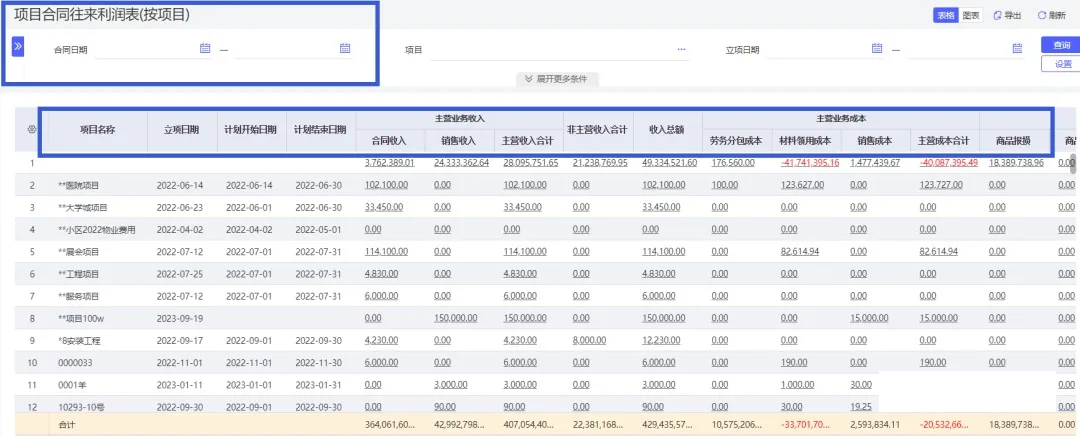1080x437 pixels.
Task: Open the red -41,741,395.16 material cost link
Action: pos(810,163)
